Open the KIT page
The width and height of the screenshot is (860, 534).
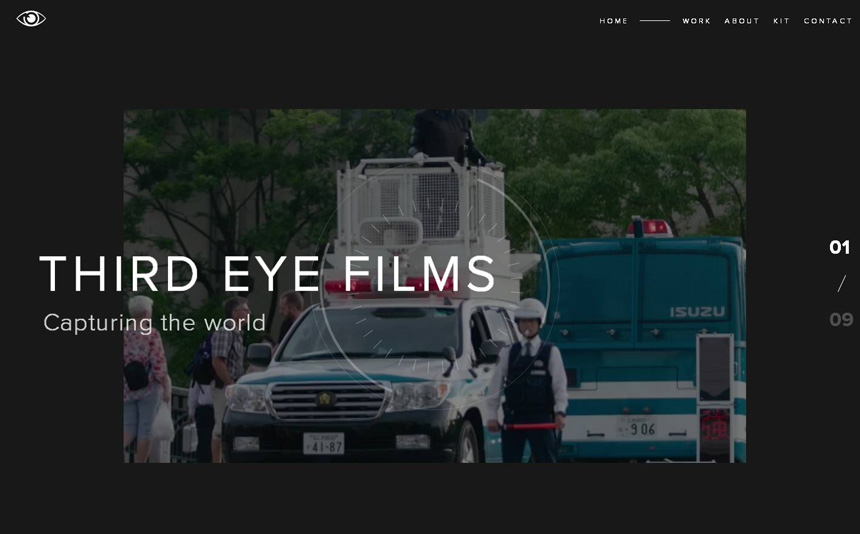pyautogui.click(x=781, y=21)
